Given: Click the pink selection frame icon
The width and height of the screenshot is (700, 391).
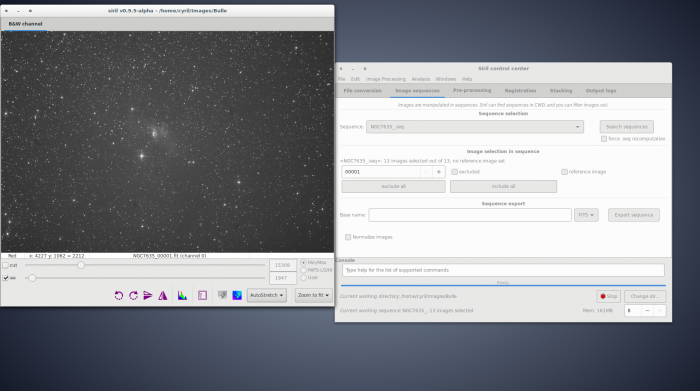Looking at the screenshot, I should point(202,295).
